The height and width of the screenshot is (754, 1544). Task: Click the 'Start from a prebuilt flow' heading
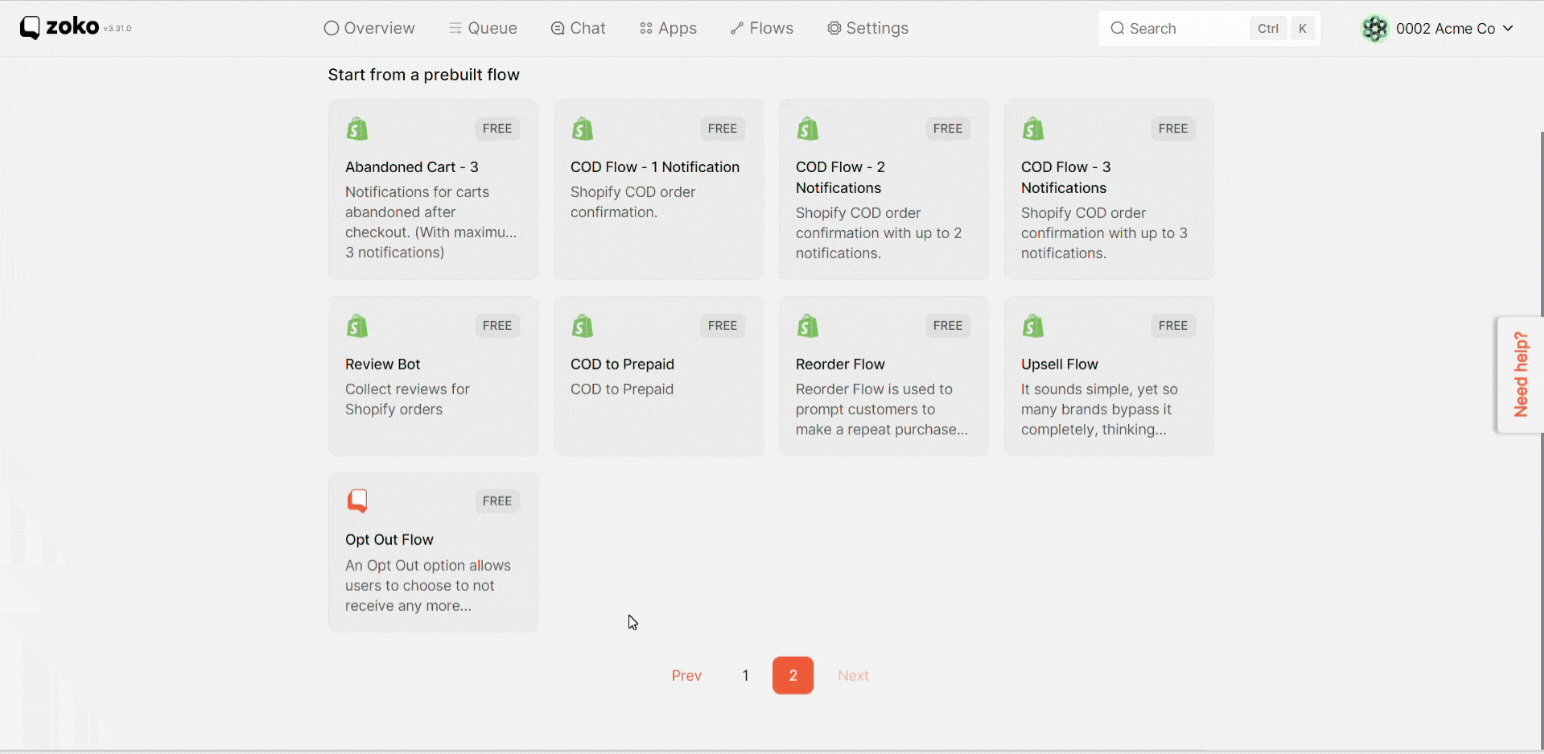(x=424, y=75)
